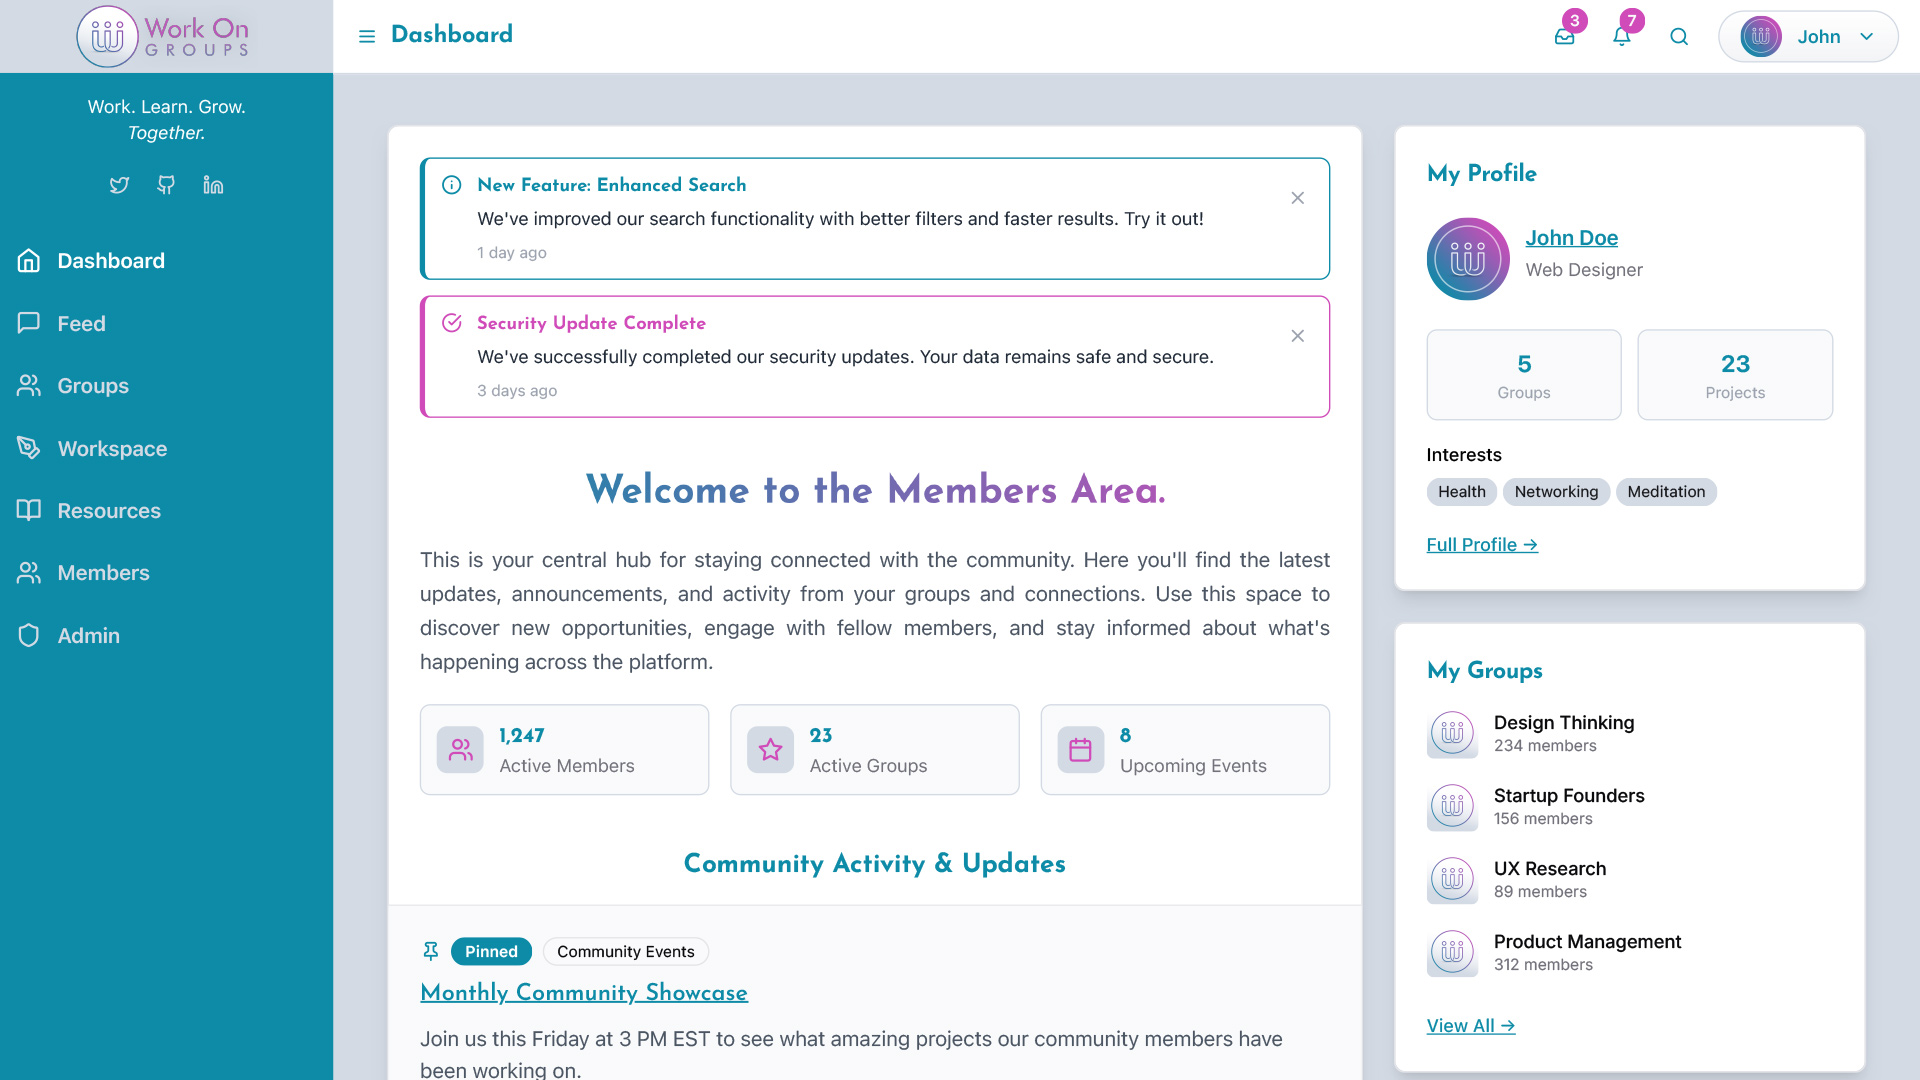Click the LinkedIn icon in sidebar
1920x1080 pixels.
(x=213, y=185)
